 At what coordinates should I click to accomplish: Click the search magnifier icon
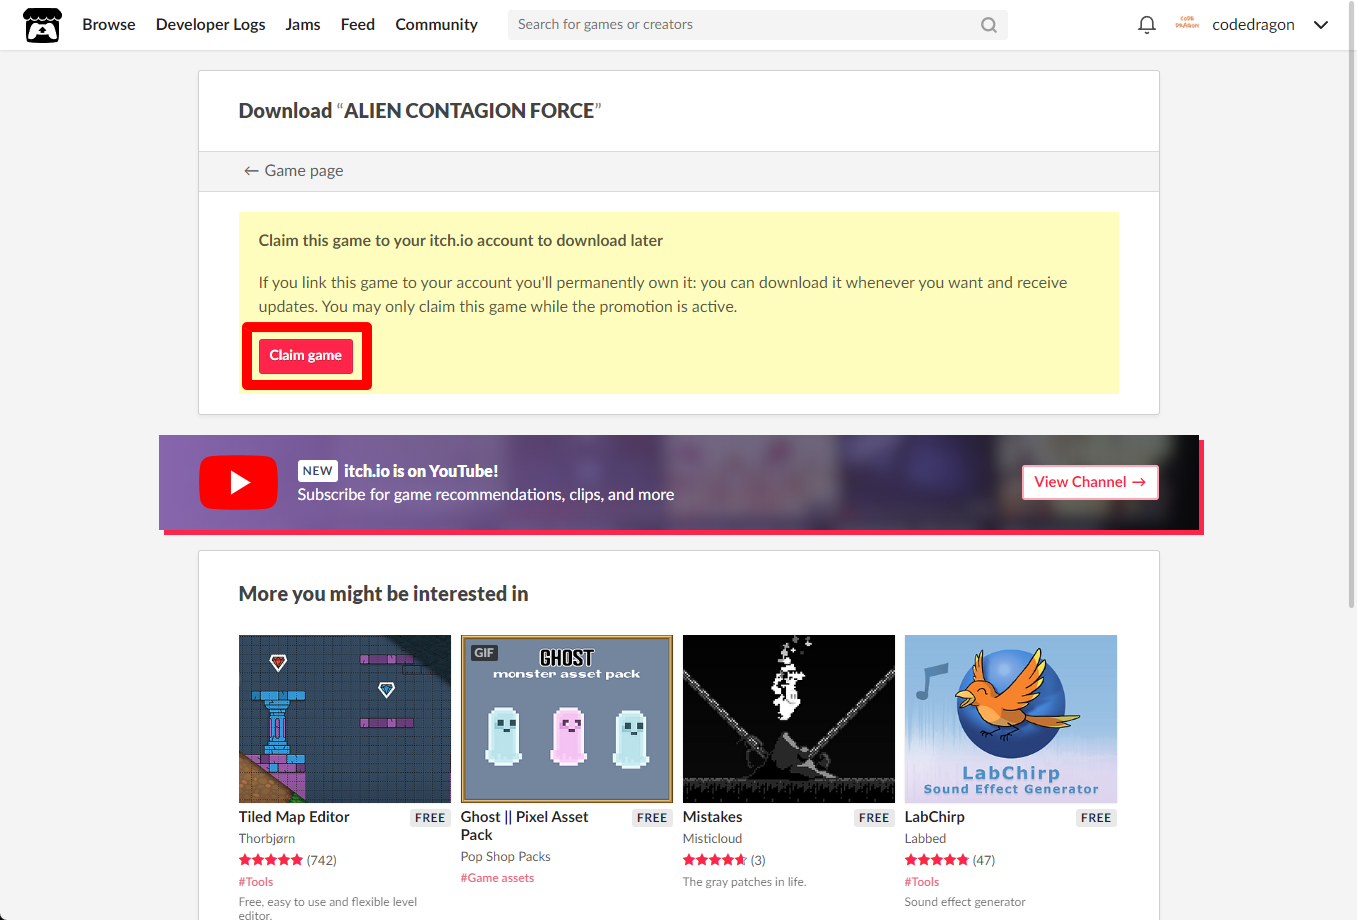(x=989, y=25)
